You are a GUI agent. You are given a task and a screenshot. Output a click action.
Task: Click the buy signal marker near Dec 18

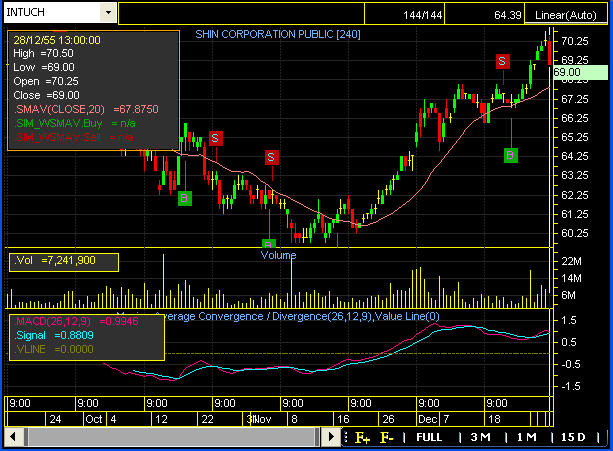pos(510,156)
